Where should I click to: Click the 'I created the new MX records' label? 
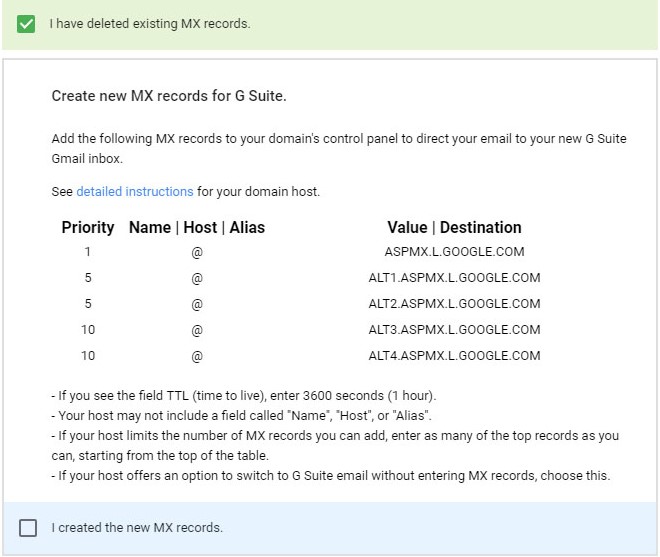pyautogui.click(x=137, y=528)
